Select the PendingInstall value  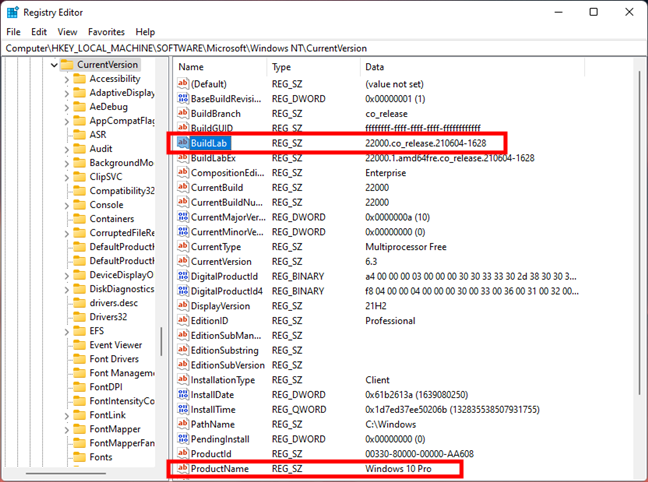pyautogui.click(x=220, y=439)
